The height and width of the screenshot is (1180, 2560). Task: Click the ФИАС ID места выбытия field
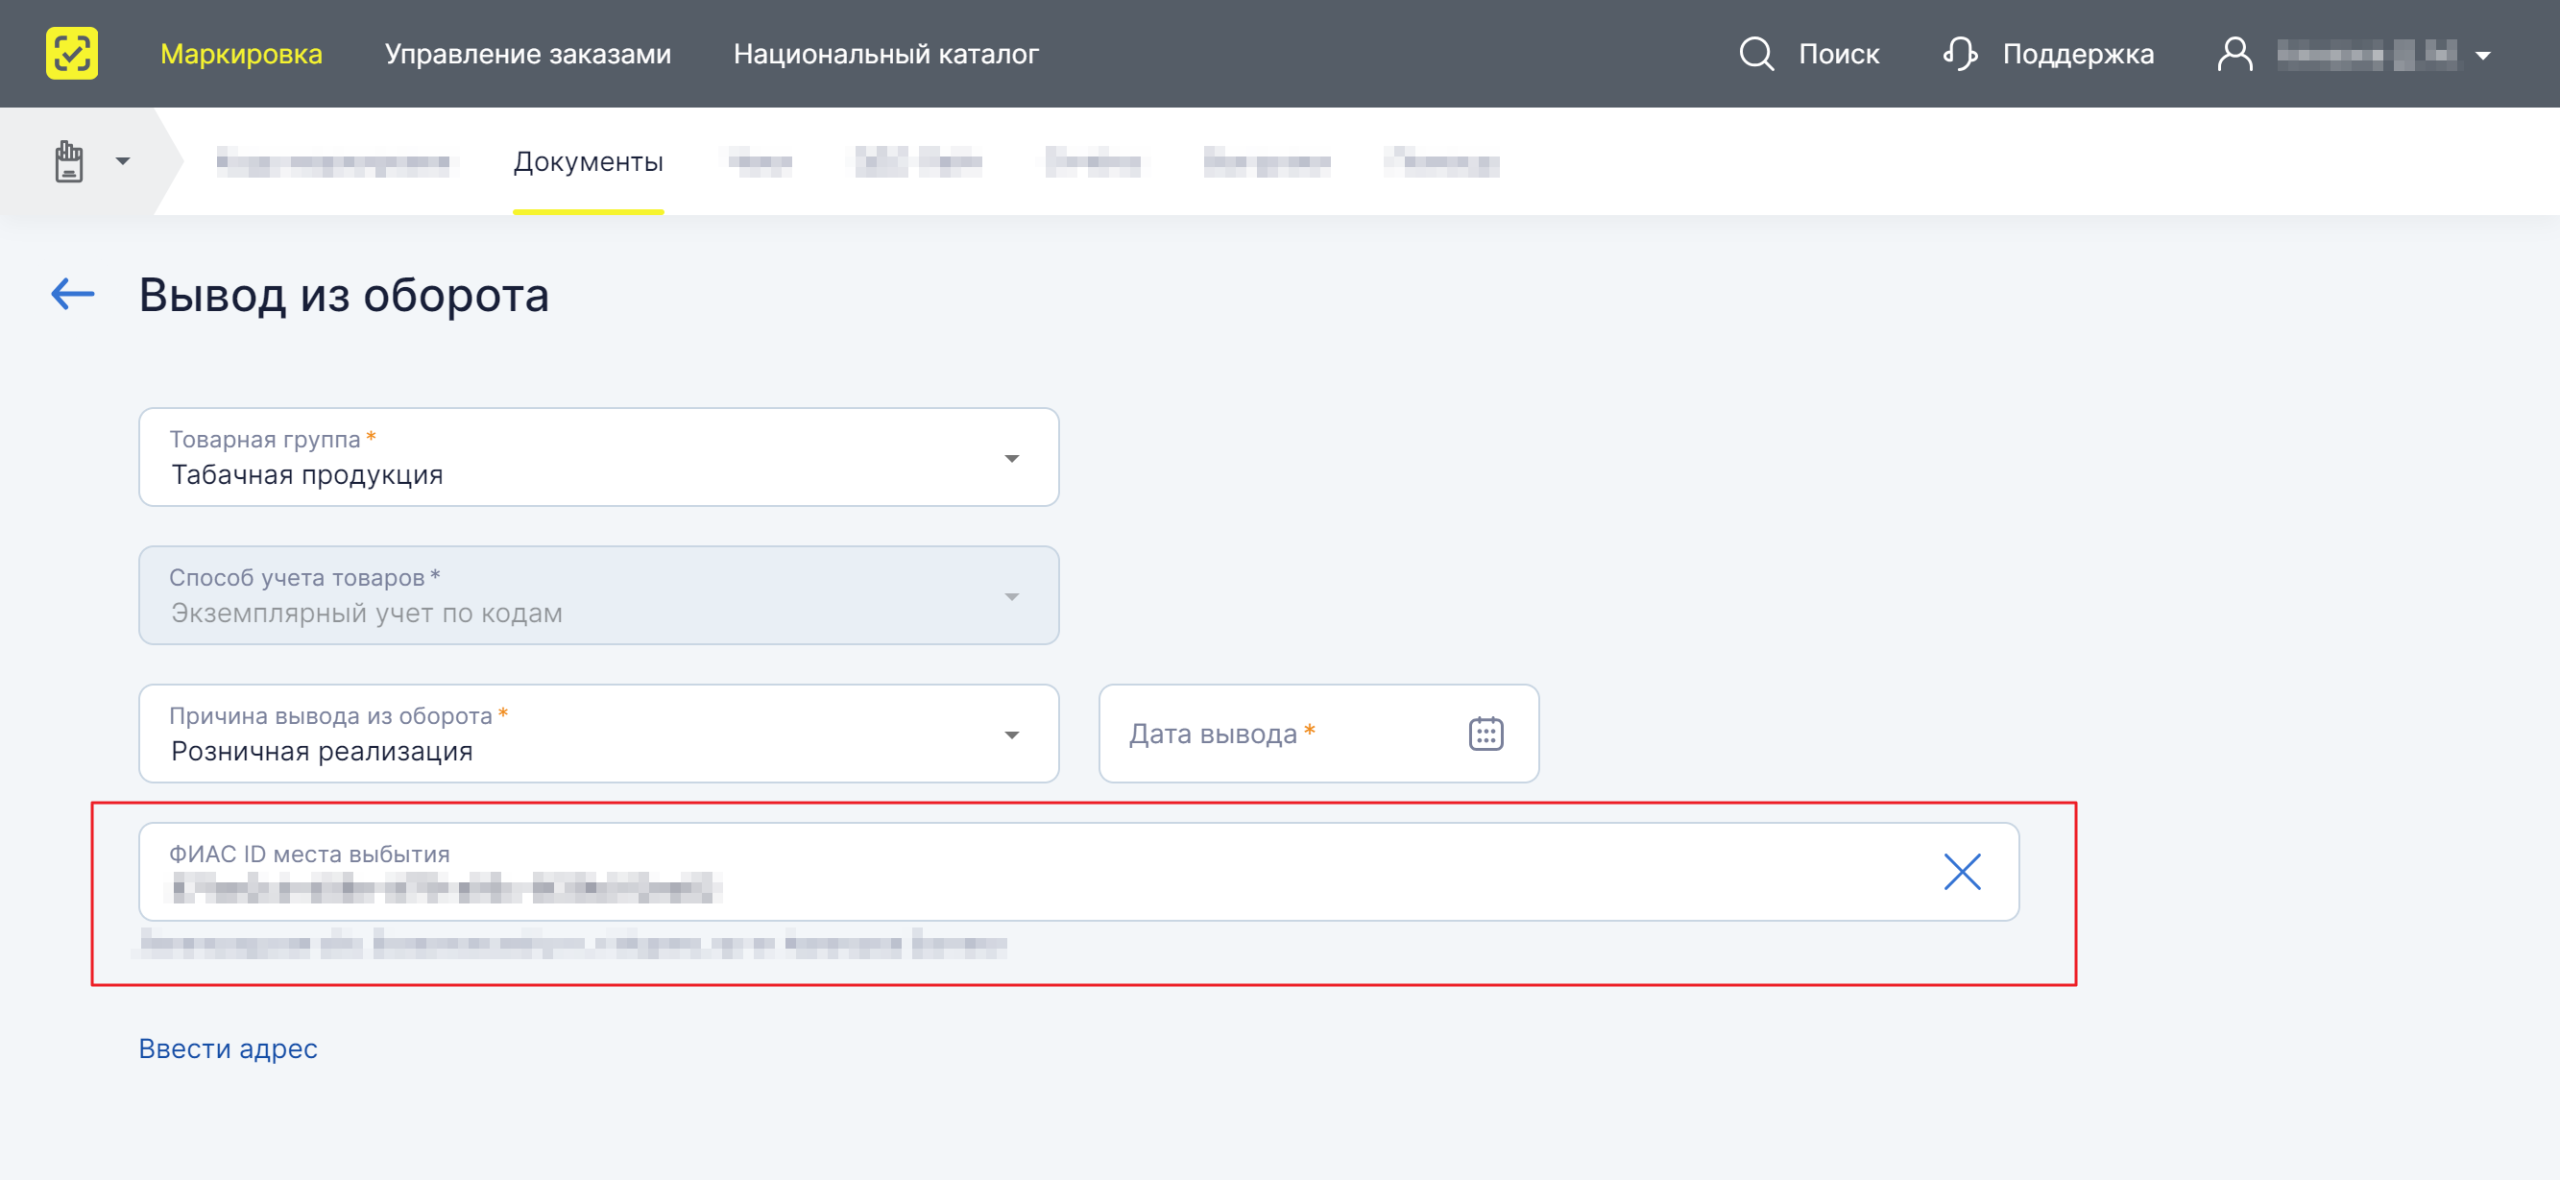(1079, 872)
